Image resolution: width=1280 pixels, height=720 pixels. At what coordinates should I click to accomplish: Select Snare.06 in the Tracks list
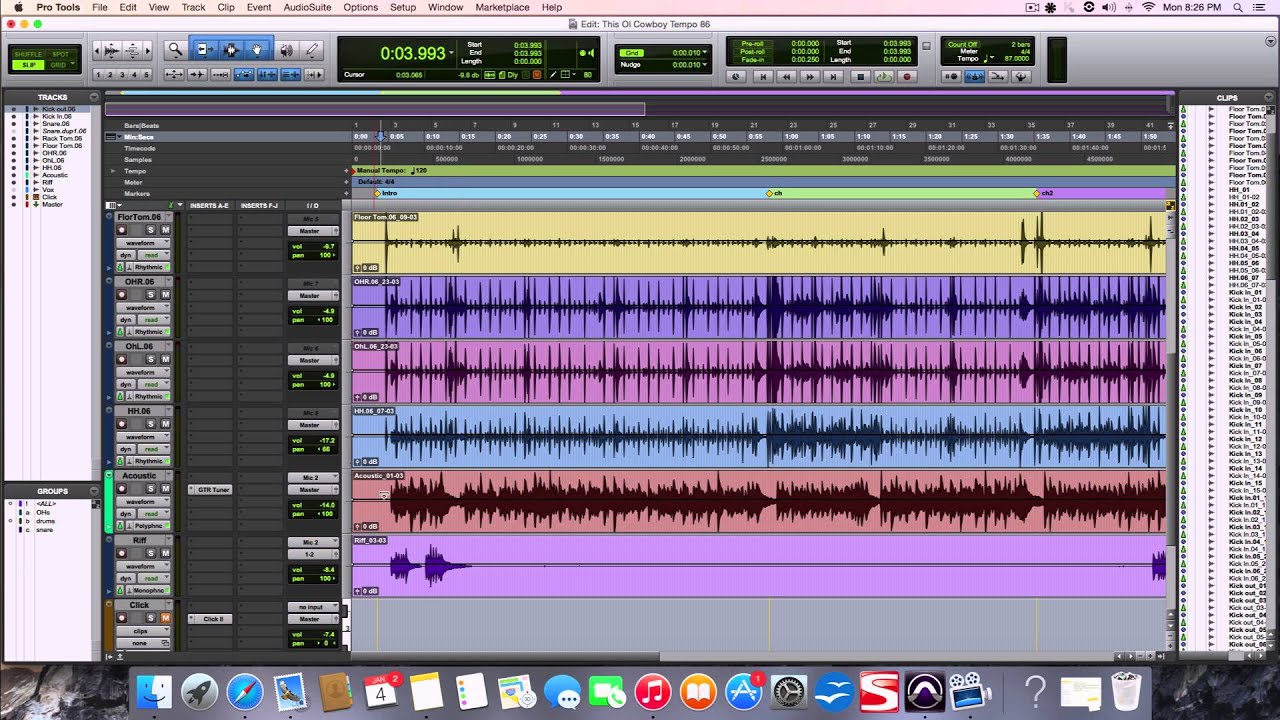coord(56,124)
